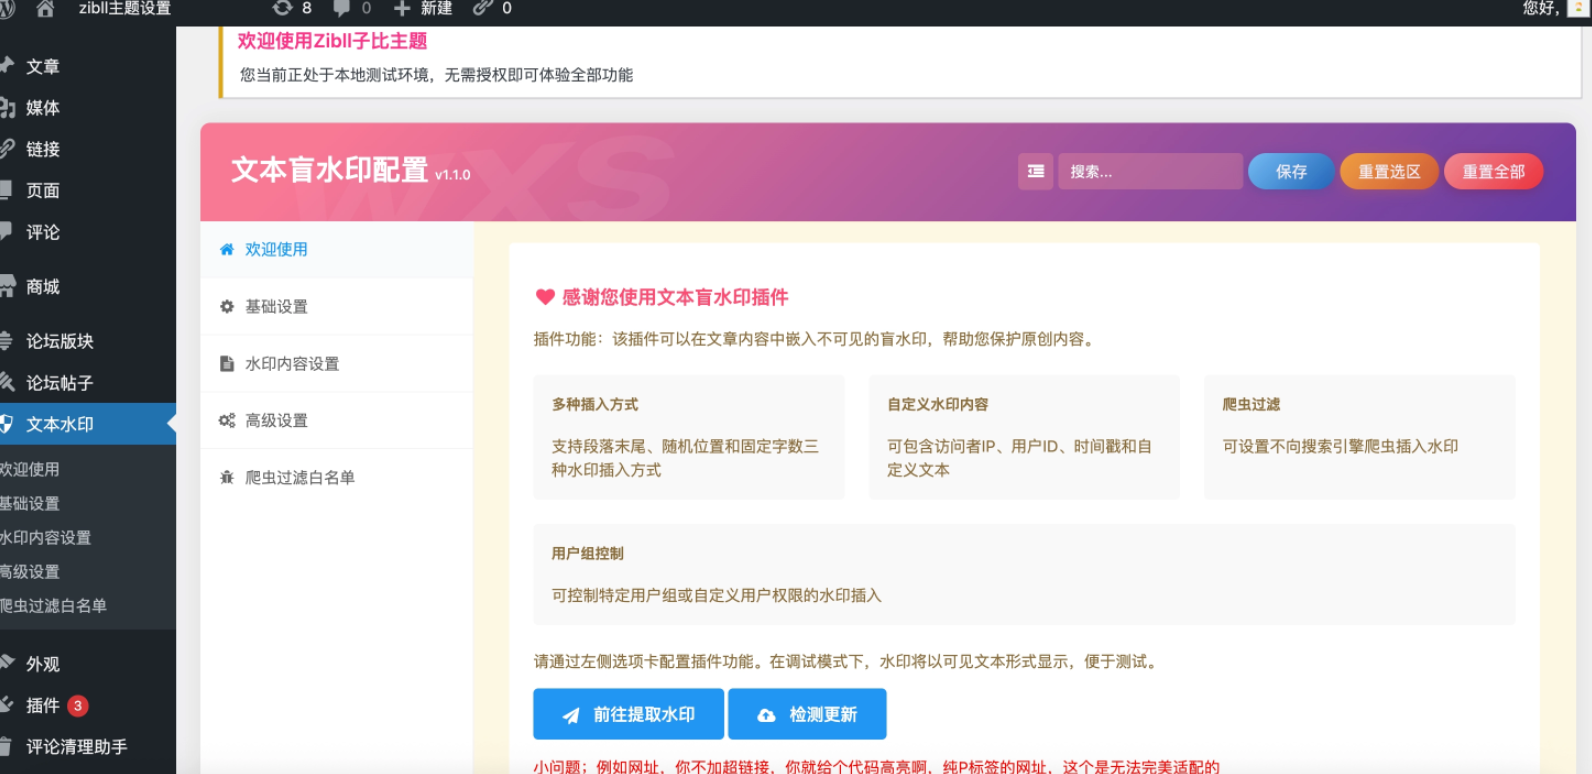Click the updates refresh icon
Image resolution: width=1592 pixels, height=774 pixels.
[283, 8]
